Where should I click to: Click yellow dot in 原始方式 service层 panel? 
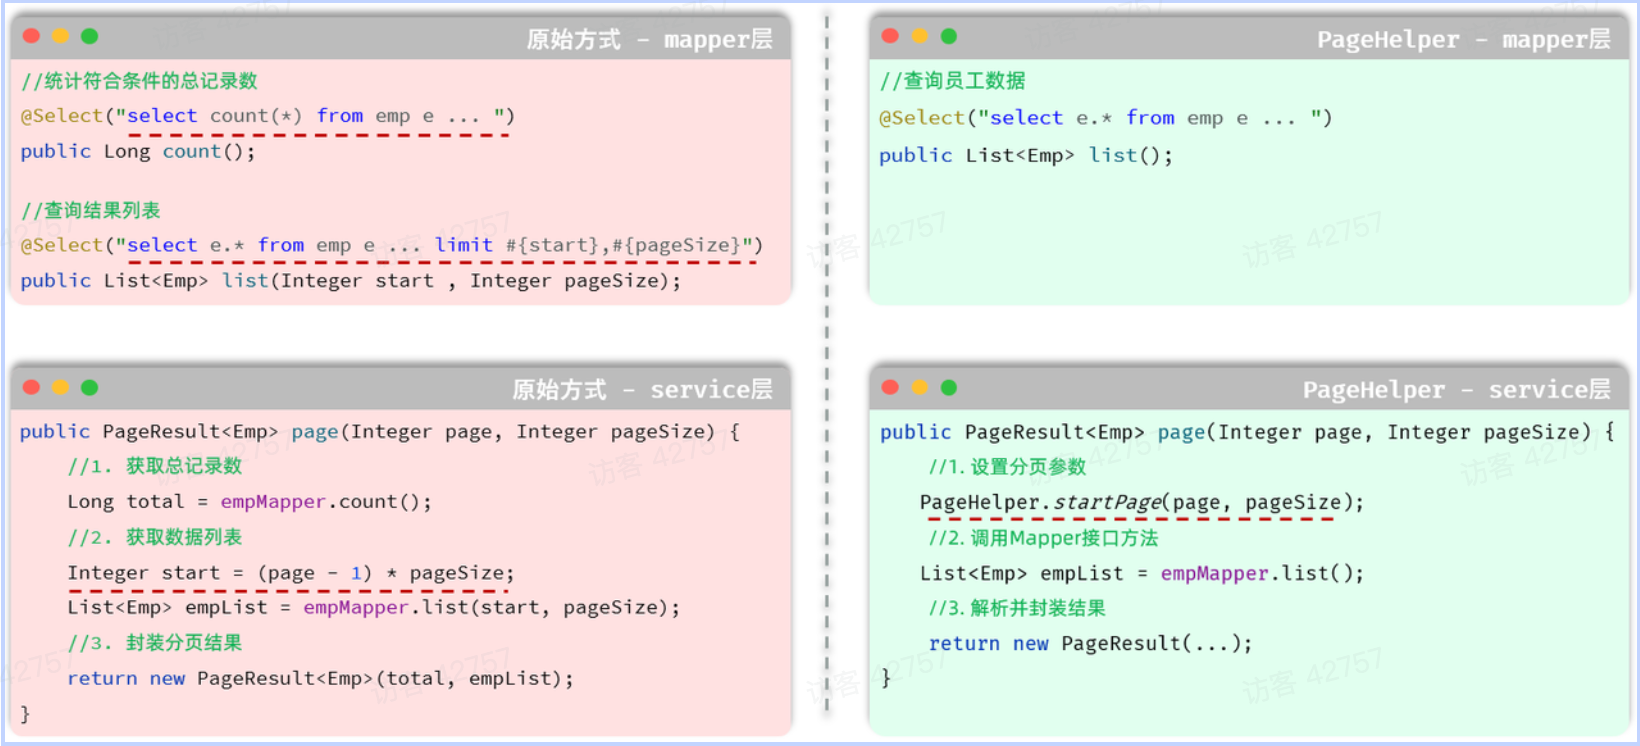[60, 387]
